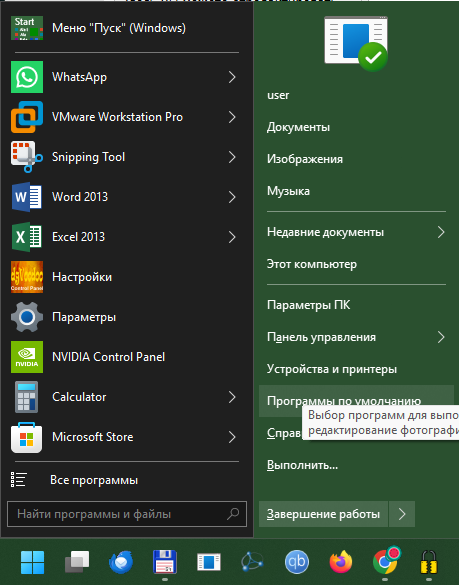Viewport: 459px width, 585px height.
Task: Click the Завершение работы button
Action: coord(323,514)
